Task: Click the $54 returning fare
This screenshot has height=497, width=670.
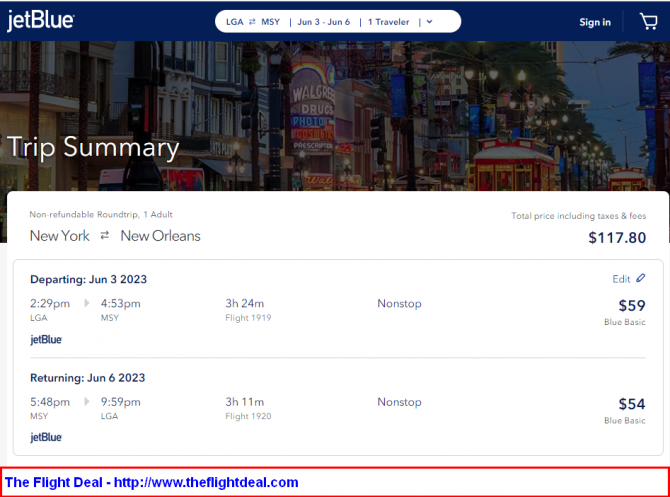Action: pos(632,404)
